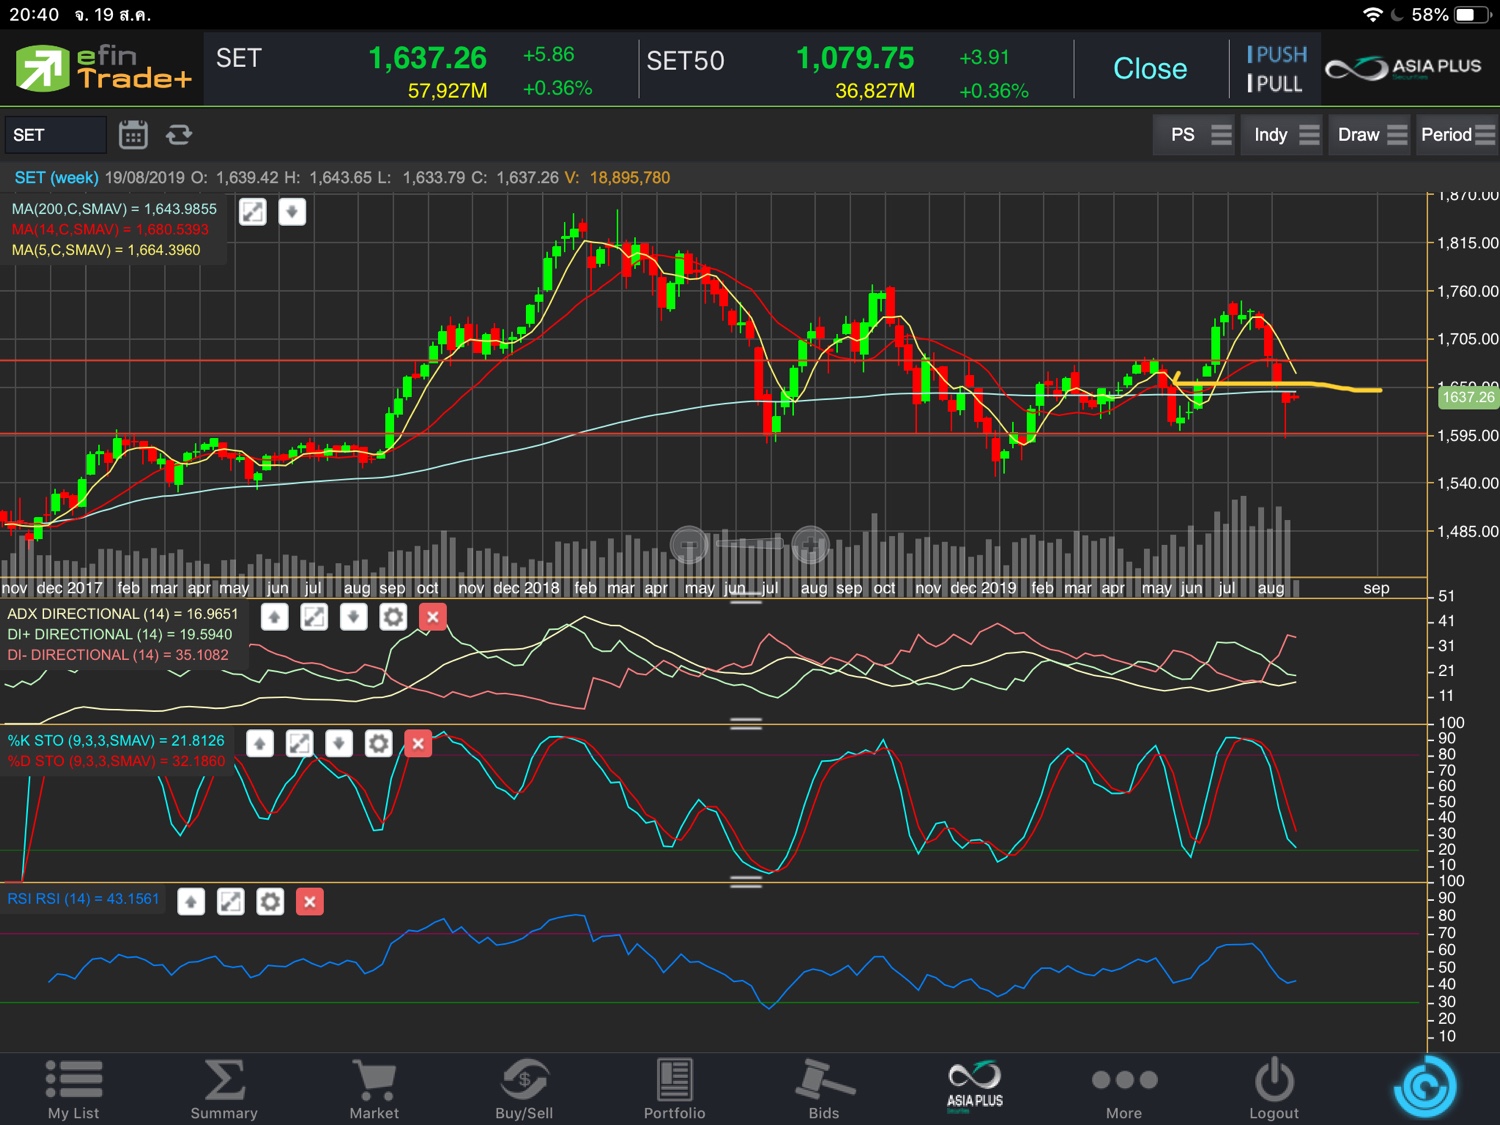Go to the Portfolio tab

click(674, 1088)
